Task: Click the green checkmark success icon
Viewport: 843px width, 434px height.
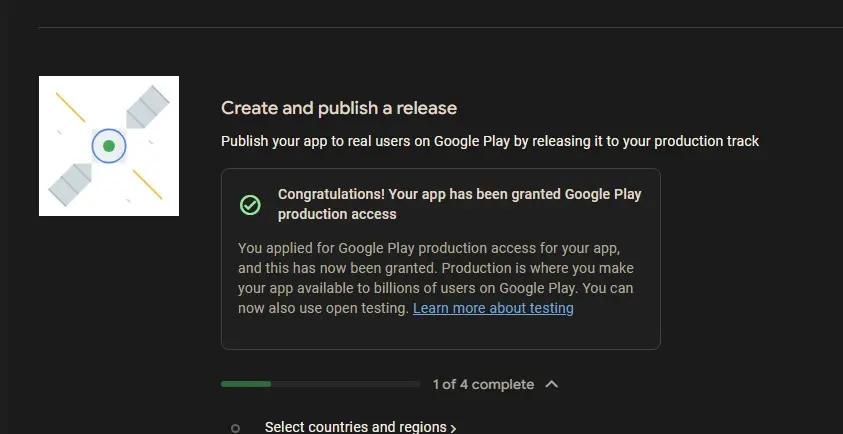Action: point(250,205)
